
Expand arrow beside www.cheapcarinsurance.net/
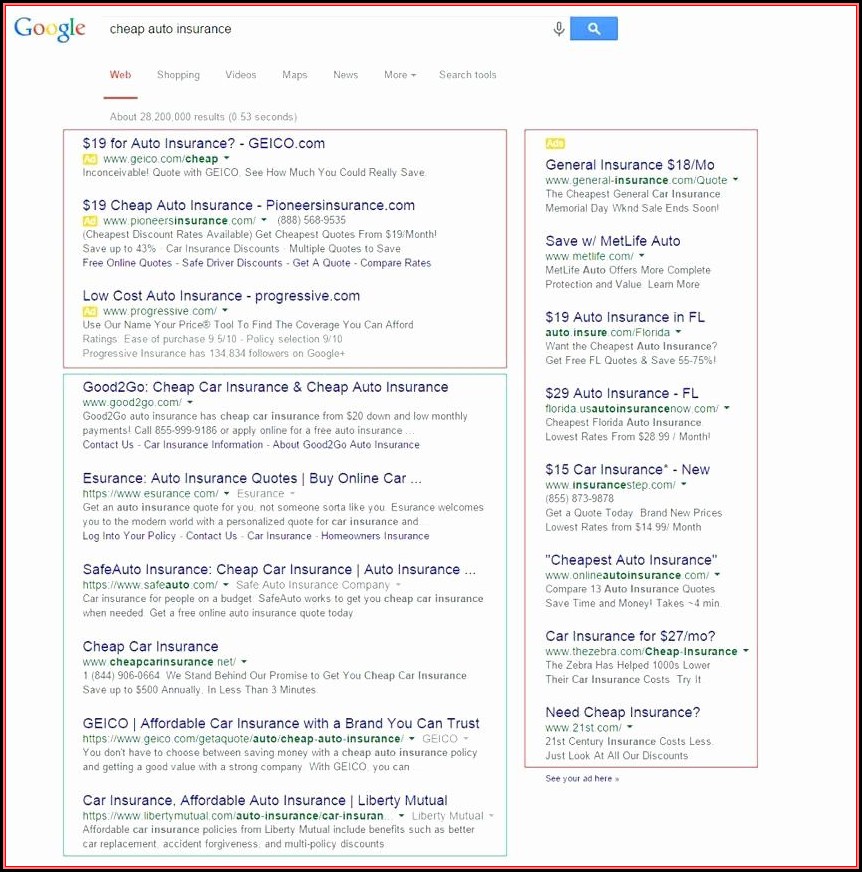244,662
